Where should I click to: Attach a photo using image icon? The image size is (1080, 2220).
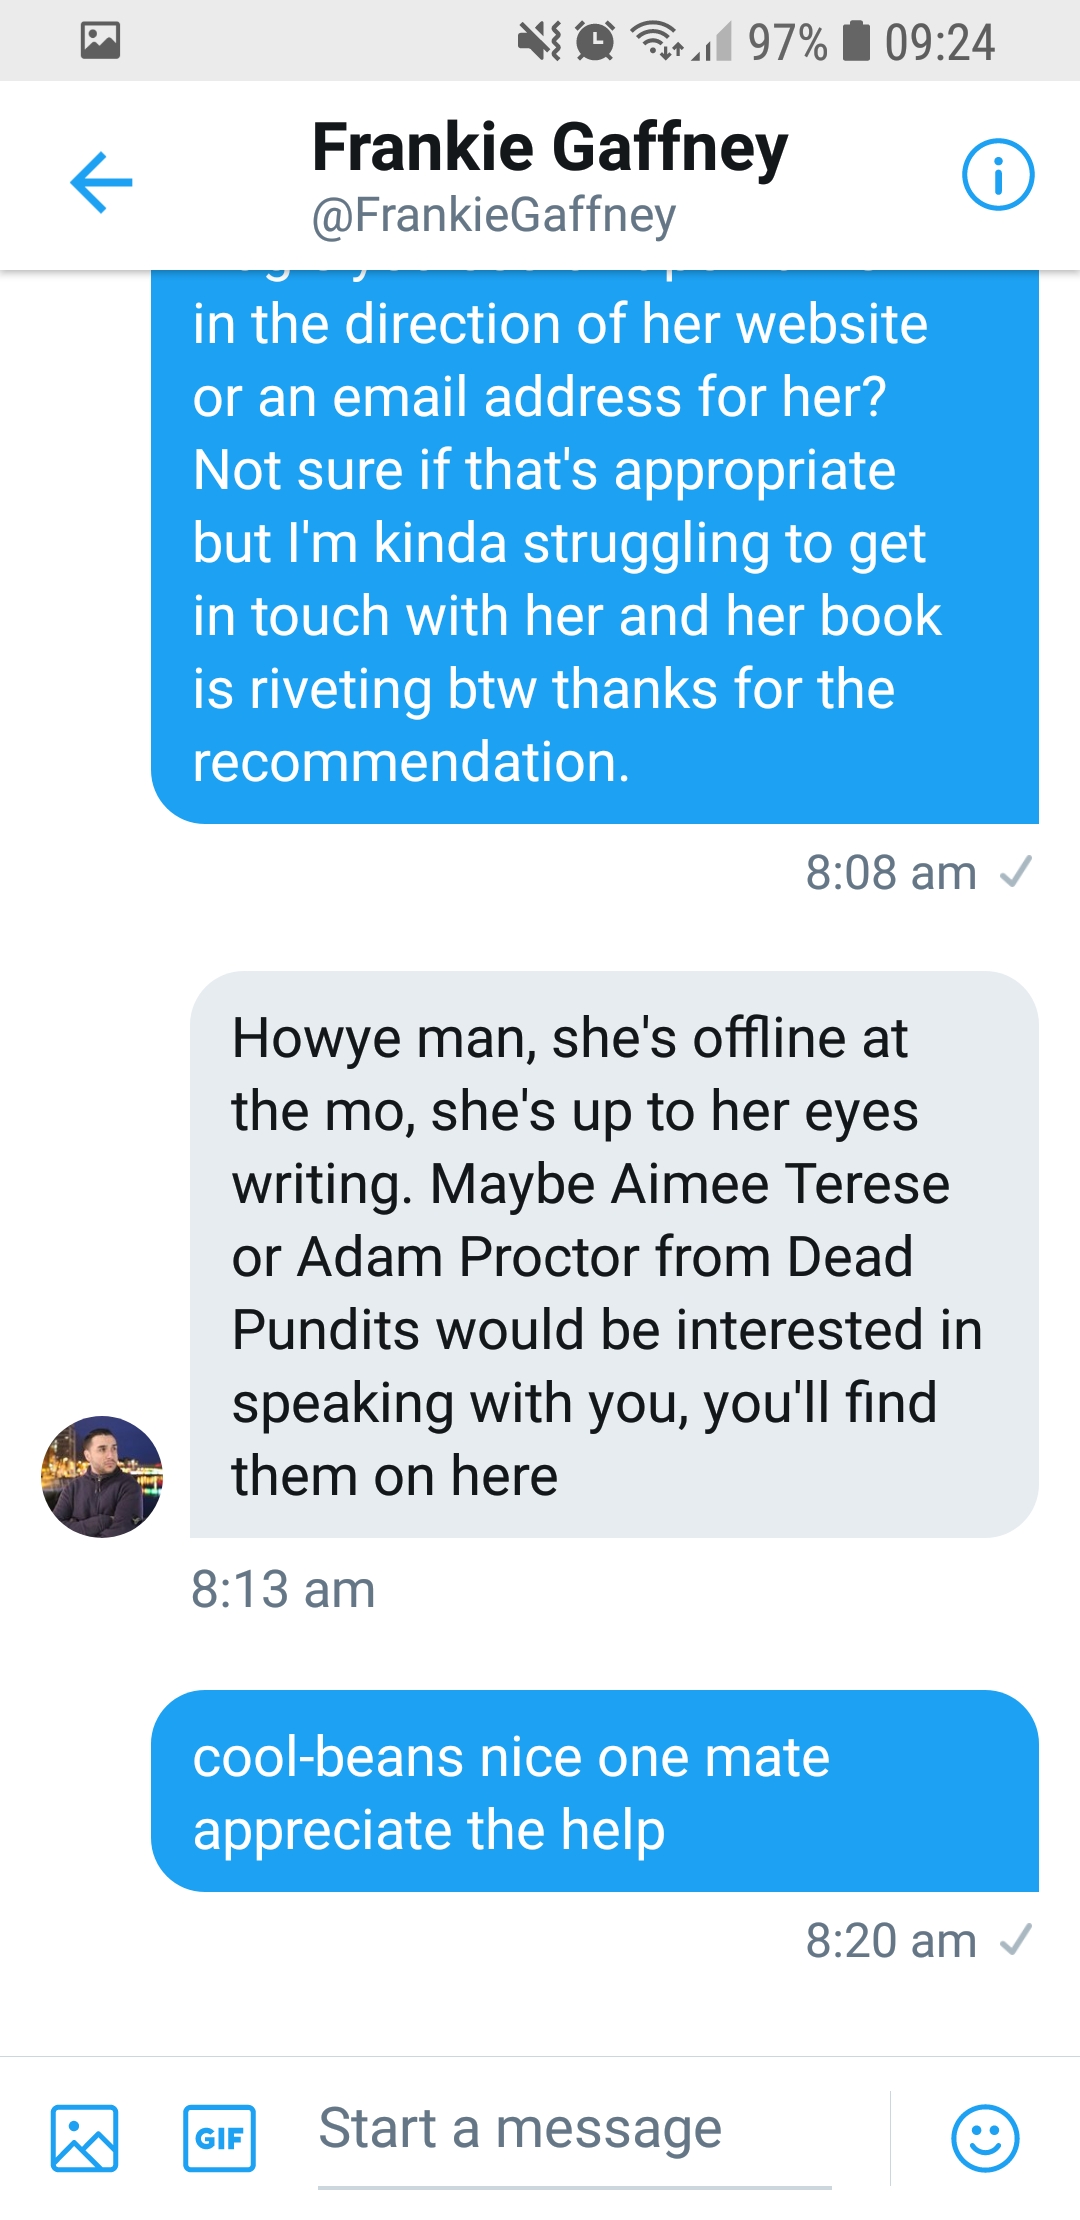[x=85, y=2138]
